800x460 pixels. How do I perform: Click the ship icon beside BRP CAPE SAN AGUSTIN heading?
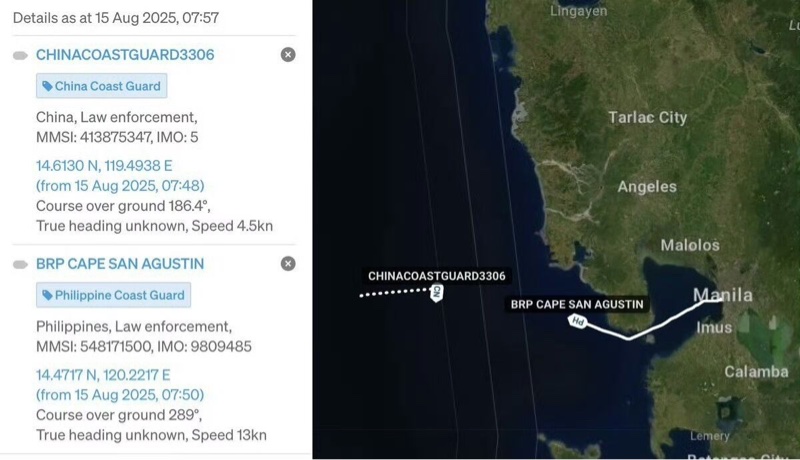coord(20,264)
